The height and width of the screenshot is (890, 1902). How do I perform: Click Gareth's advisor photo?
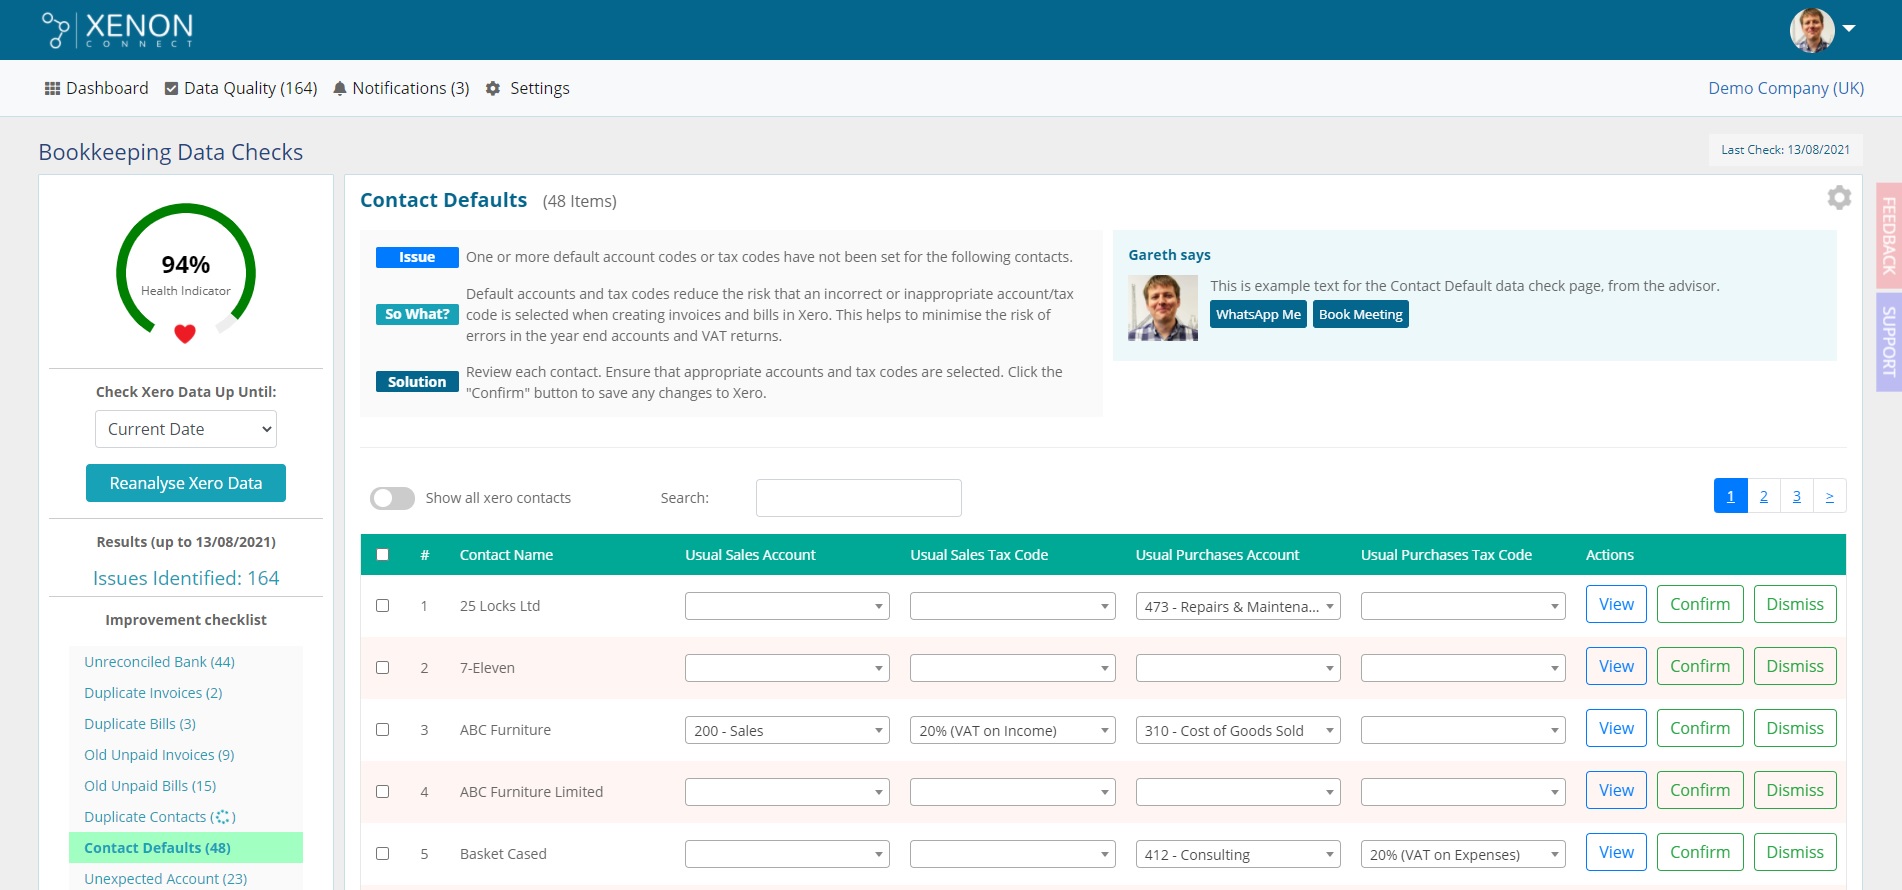1162,309
